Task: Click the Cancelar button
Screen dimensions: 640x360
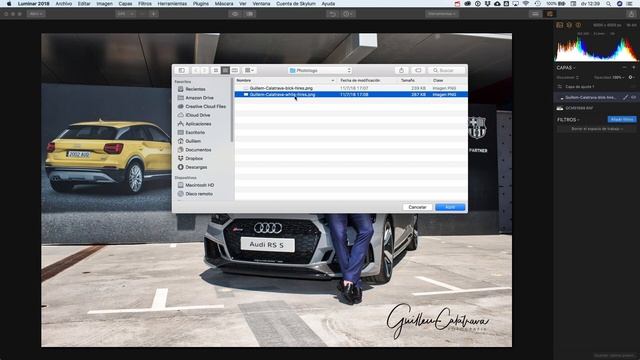Action: point(417,207)
